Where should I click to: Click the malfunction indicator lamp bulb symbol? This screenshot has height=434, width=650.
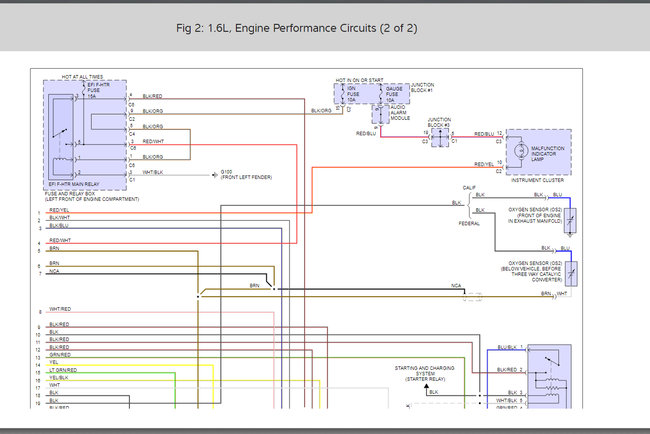521,151
